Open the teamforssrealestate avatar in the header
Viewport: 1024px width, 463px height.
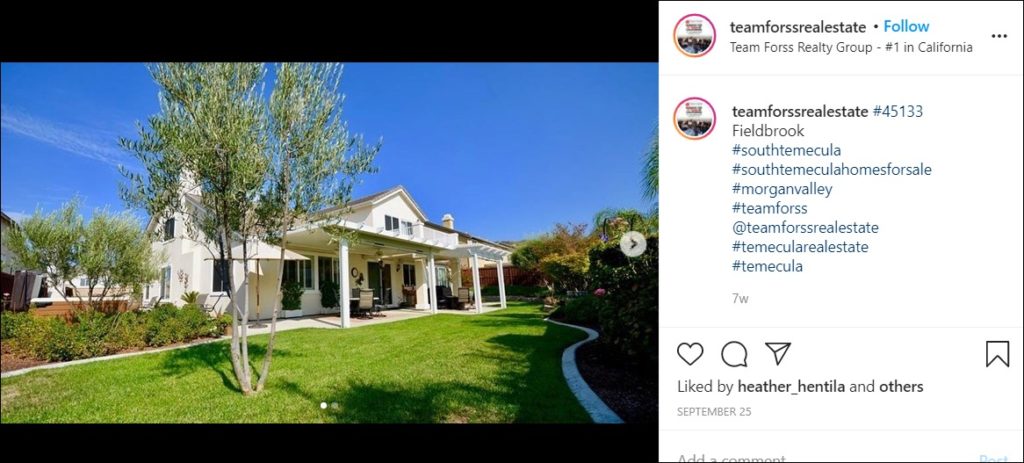[695, 36]
